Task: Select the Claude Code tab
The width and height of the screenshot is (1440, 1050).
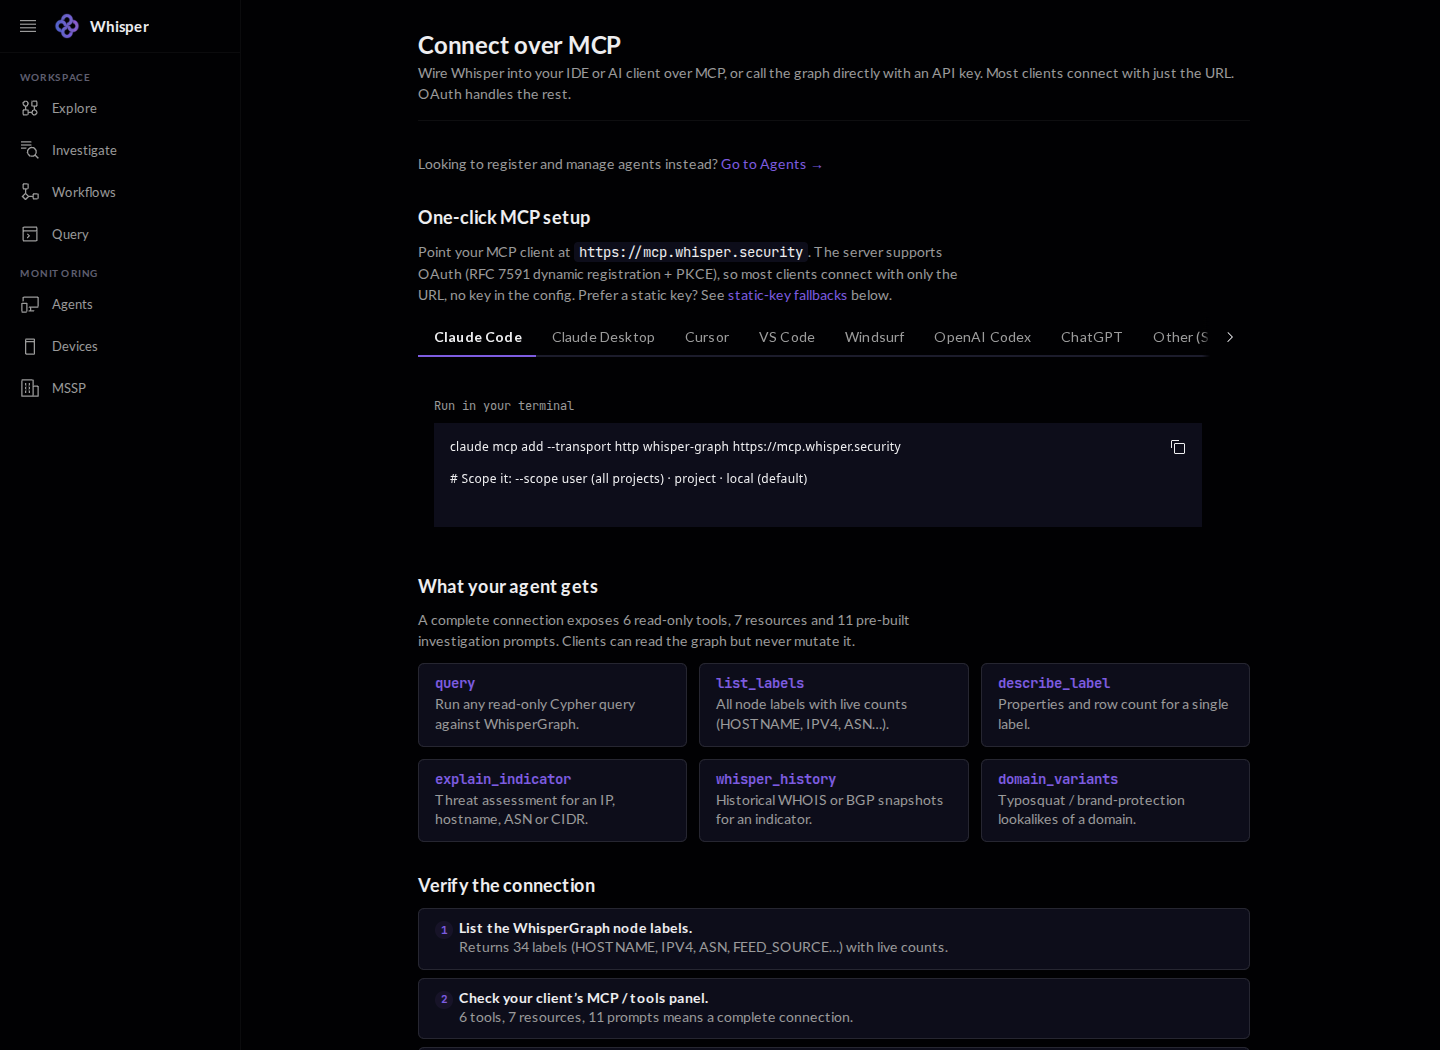Action: click(x=478, y=337)
